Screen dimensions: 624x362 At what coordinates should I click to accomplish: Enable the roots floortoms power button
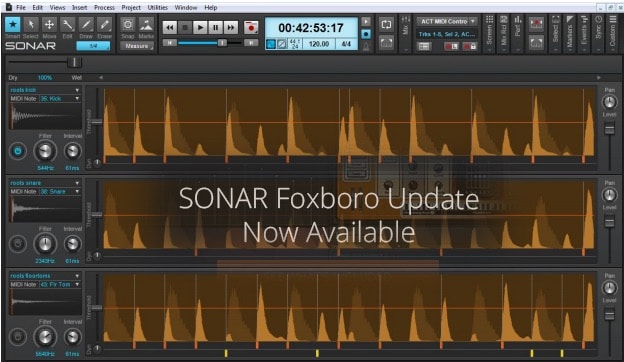pos(18,337)
